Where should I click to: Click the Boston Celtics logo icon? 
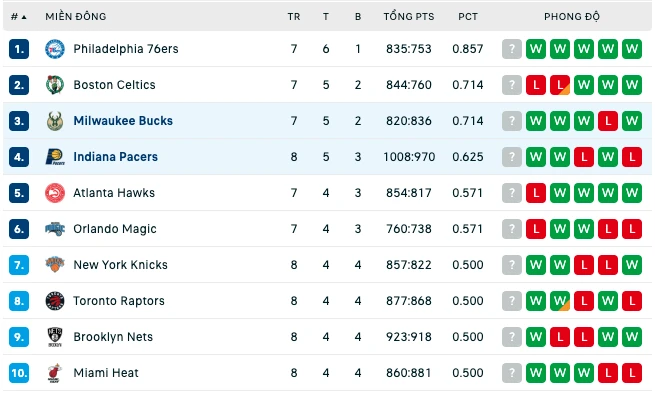click(55, 85)
